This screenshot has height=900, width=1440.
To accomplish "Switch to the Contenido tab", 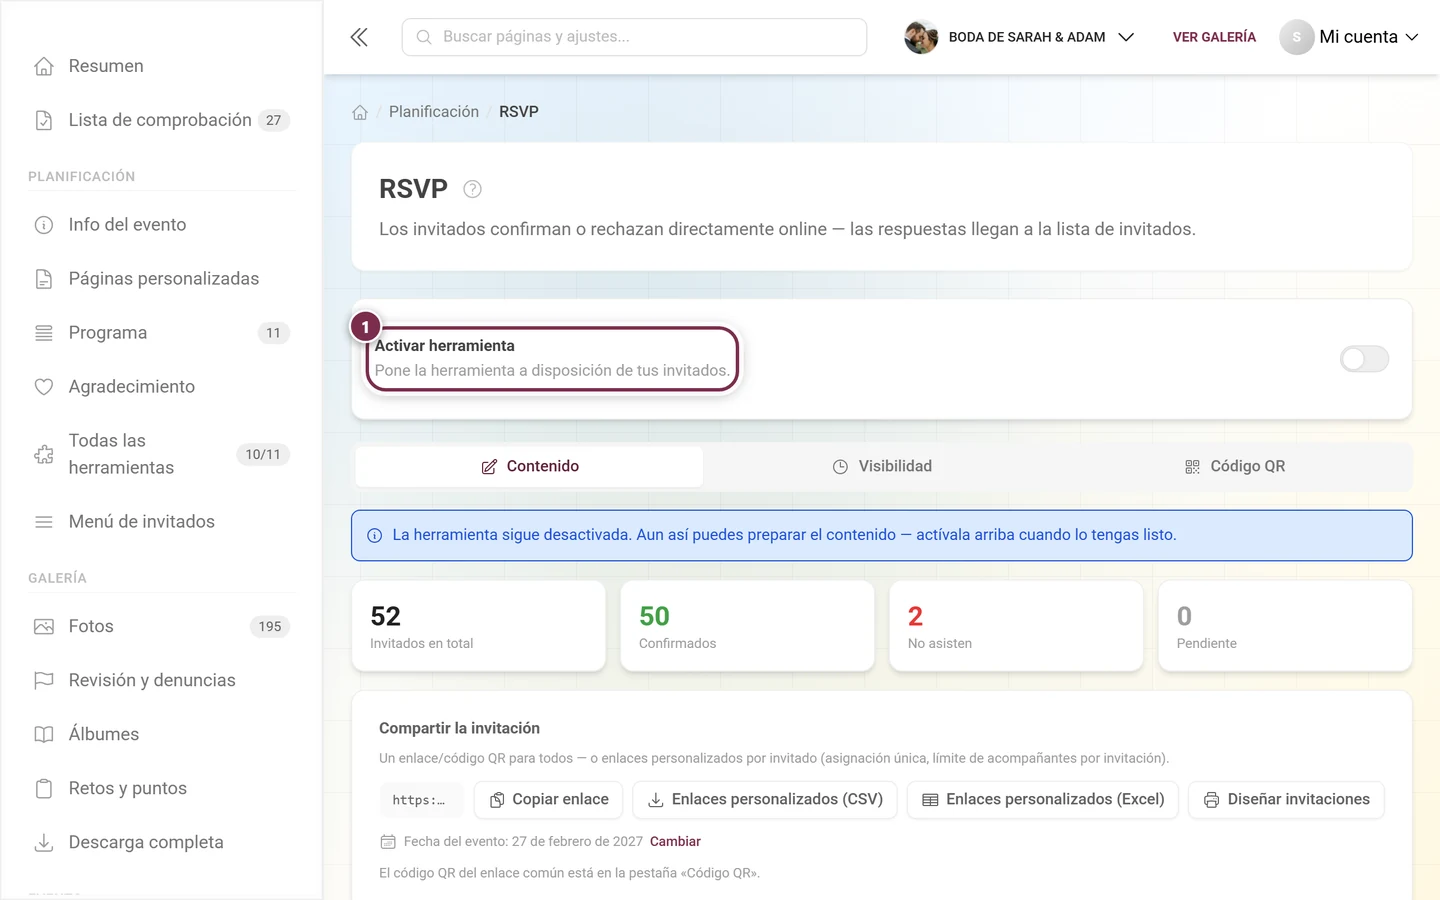I will tap(529, 467).
